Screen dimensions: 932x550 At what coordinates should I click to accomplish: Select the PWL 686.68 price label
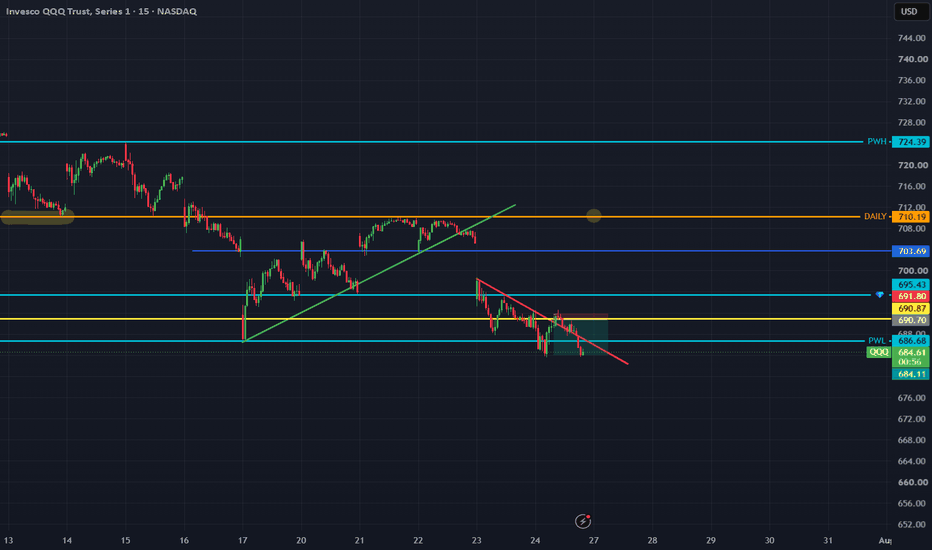coord(910,341)
